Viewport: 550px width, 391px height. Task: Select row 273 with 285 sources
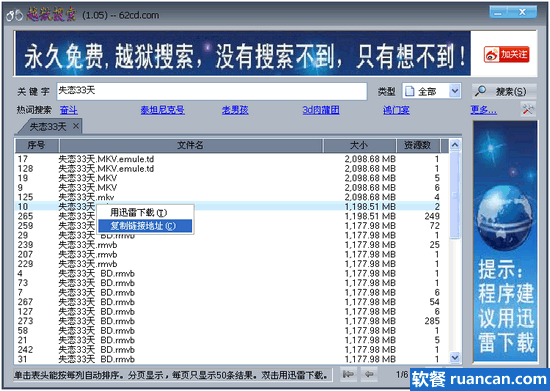point(232,321)
